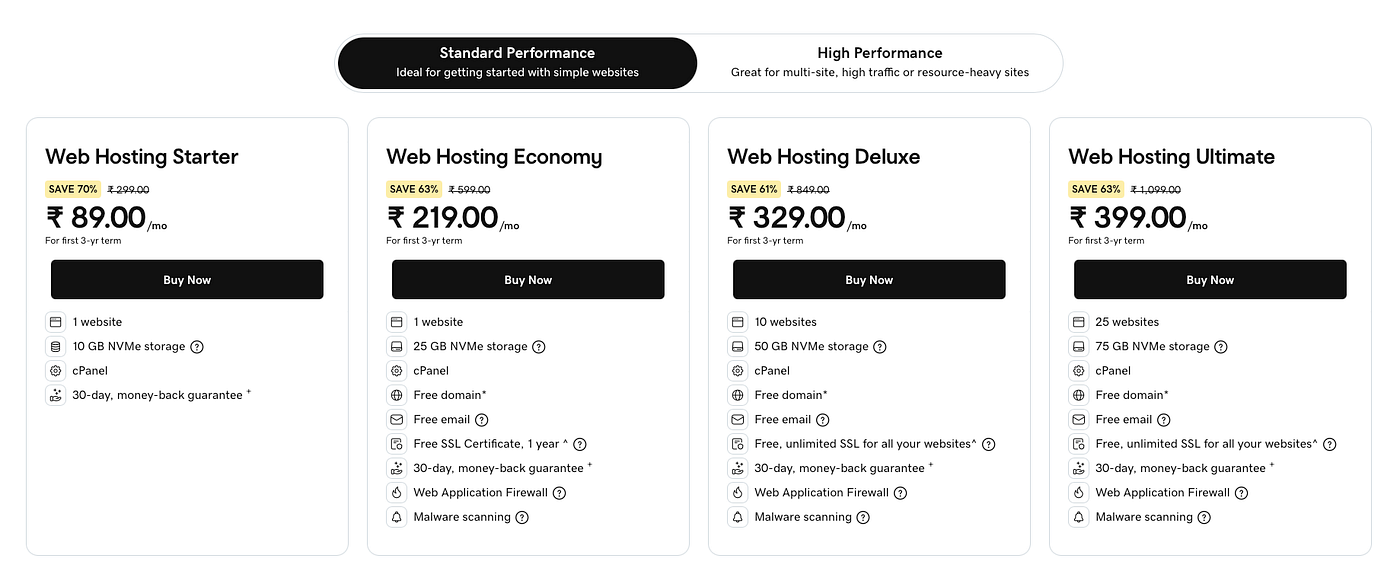Buy the Web Hosting Starter plan

pos(187,280)
